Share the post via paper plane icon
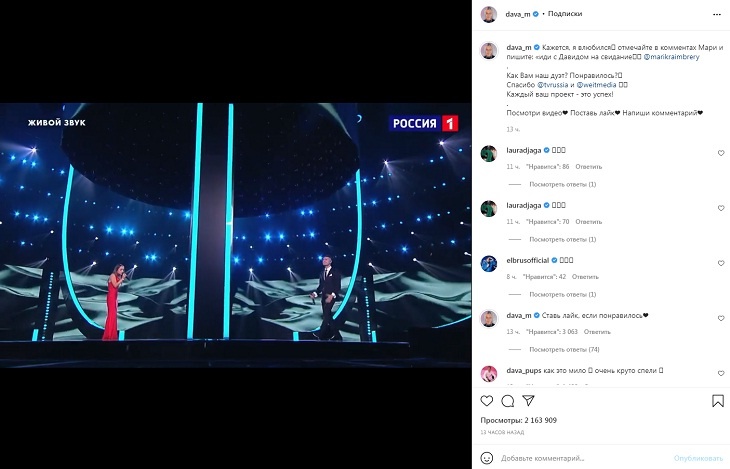This screenshot has height=469, width=730. (528, 401)
